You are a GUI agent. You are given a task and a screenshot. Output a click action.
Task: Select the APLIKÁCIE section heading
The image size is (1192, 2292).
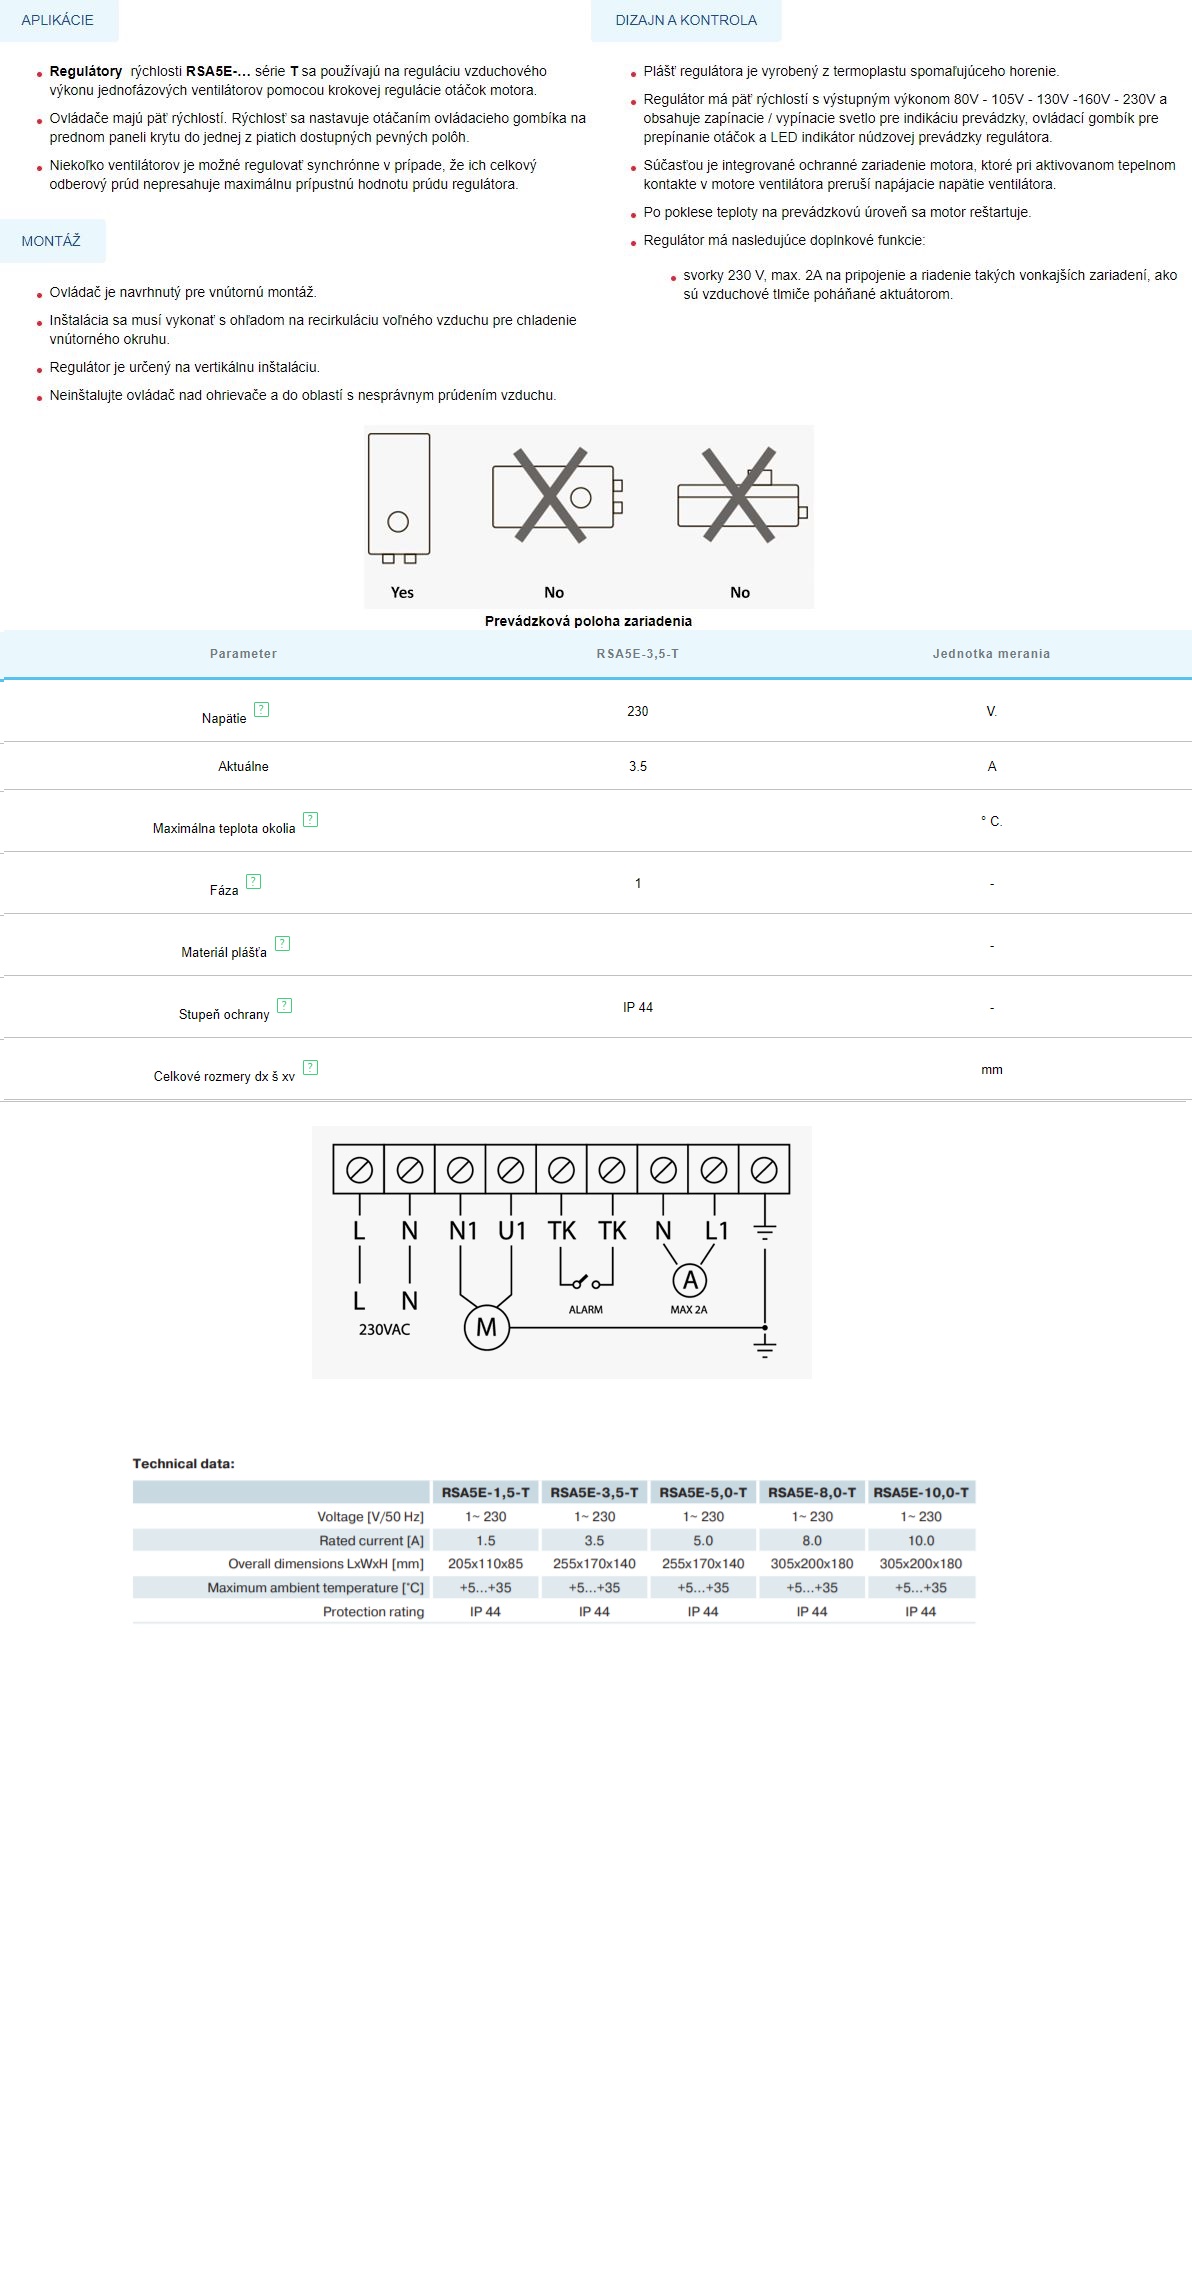pyautogui.click(x=58, y=20)
